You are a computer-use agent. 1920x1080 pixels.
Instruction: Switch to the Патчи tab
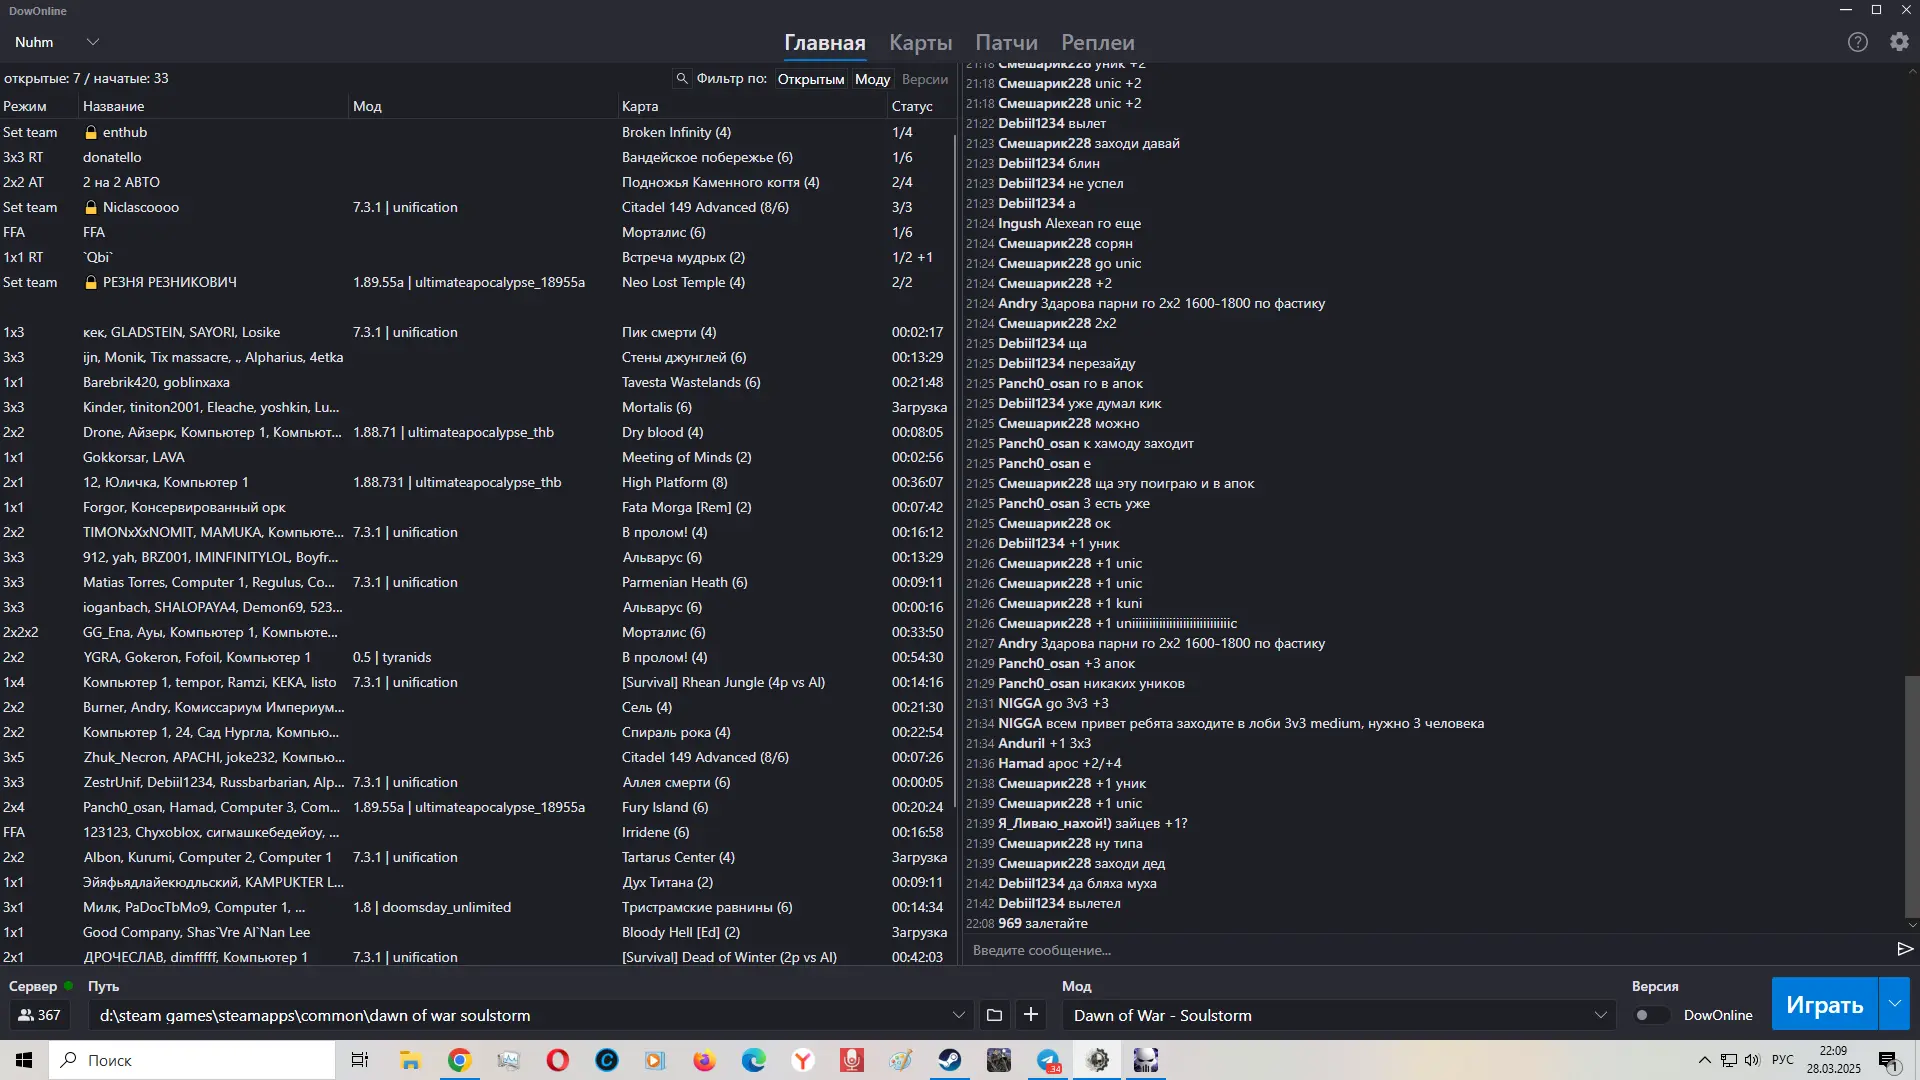pos(1006,43)
